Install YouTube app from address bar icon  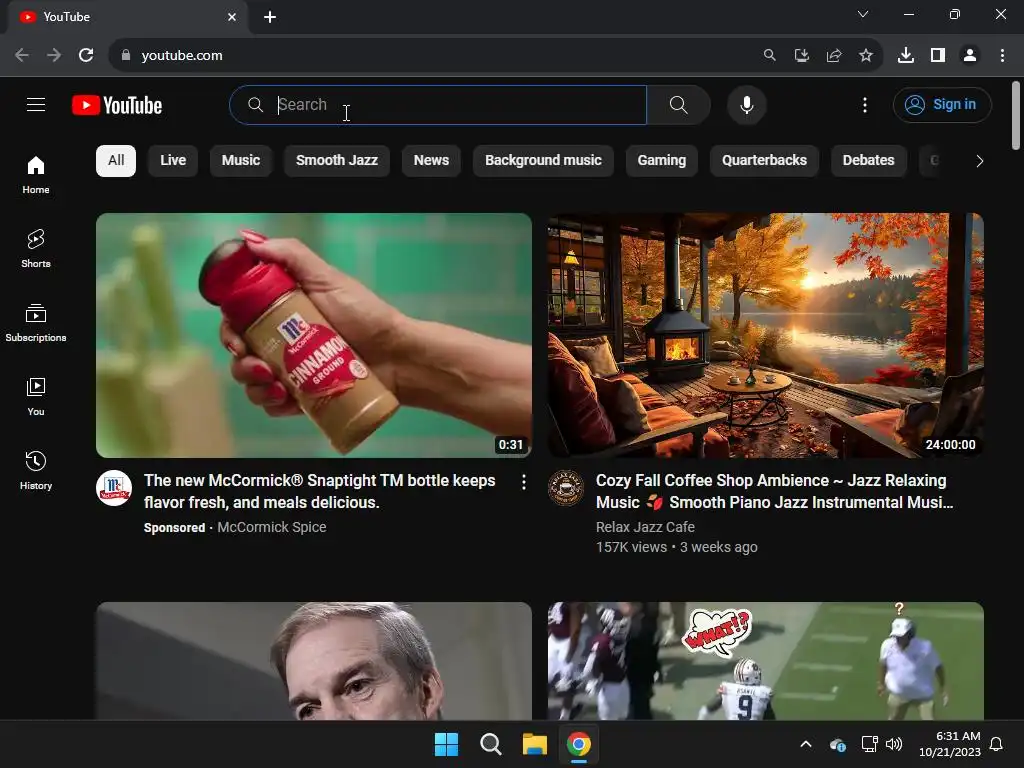(x=802, y=56)
